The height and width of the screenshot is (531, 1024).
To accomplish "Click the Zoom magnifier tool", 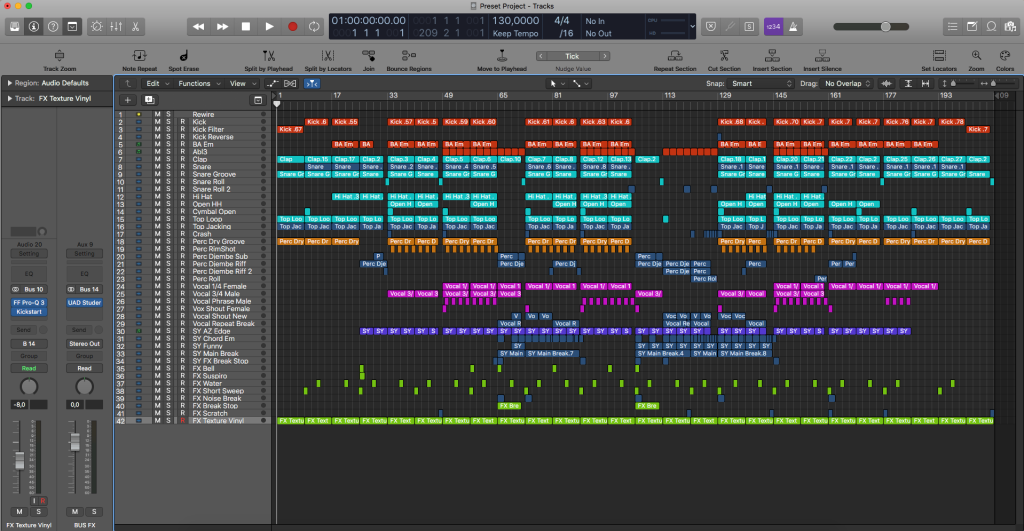I will (x=976, y=60).
